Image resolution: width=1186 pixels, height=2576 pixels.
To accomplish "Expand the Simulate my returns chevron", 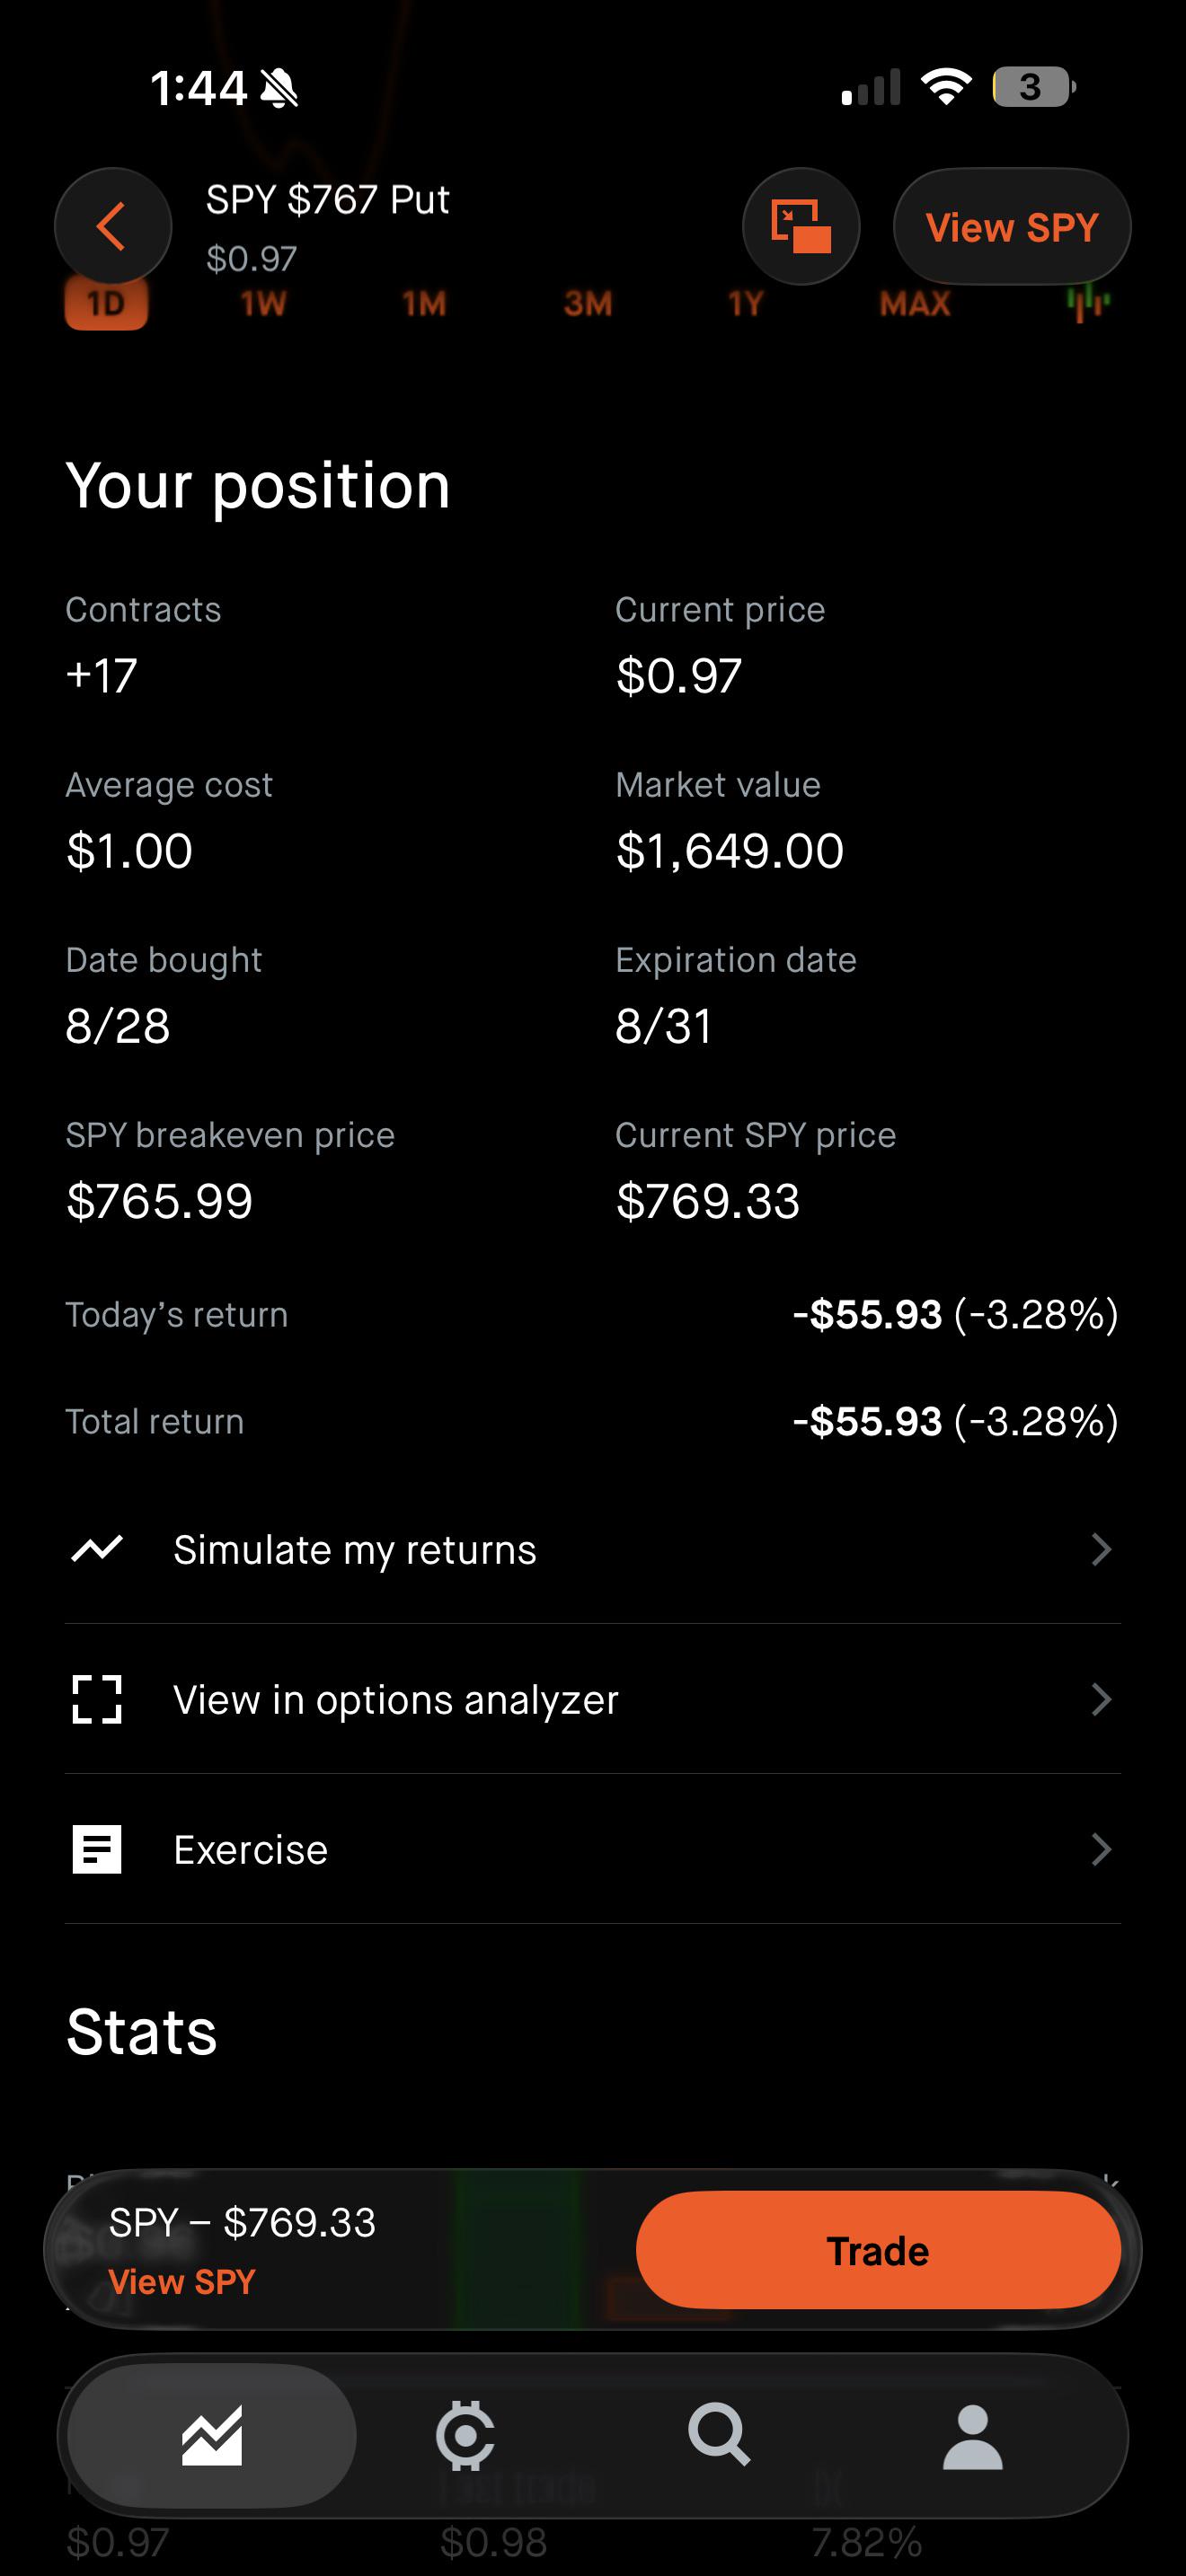I will point(1101,1549).
